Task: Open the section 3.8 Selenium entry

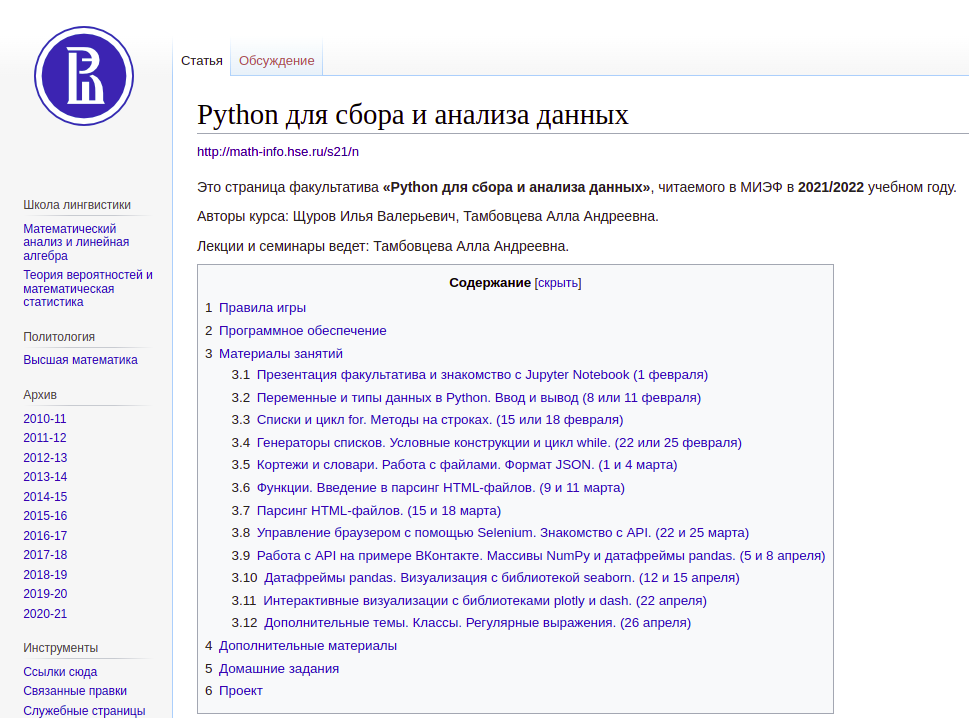Action: (x=502, y=533)
